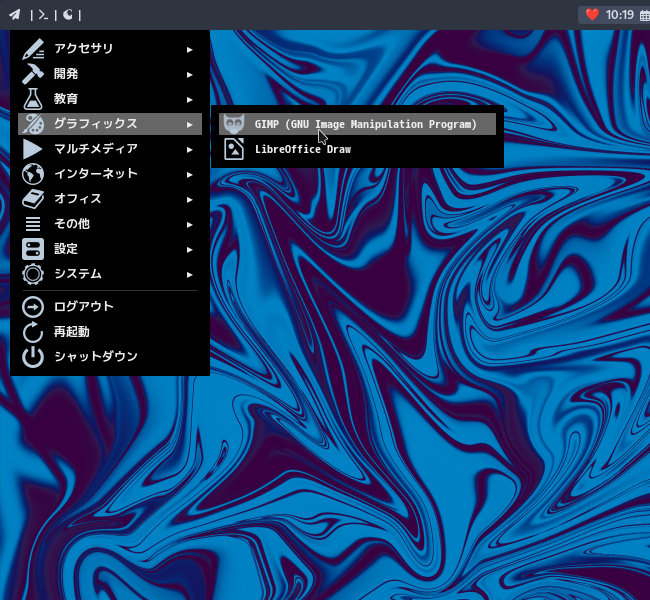
Task: Open the システム menu category
Action: [x=110, y=274]
